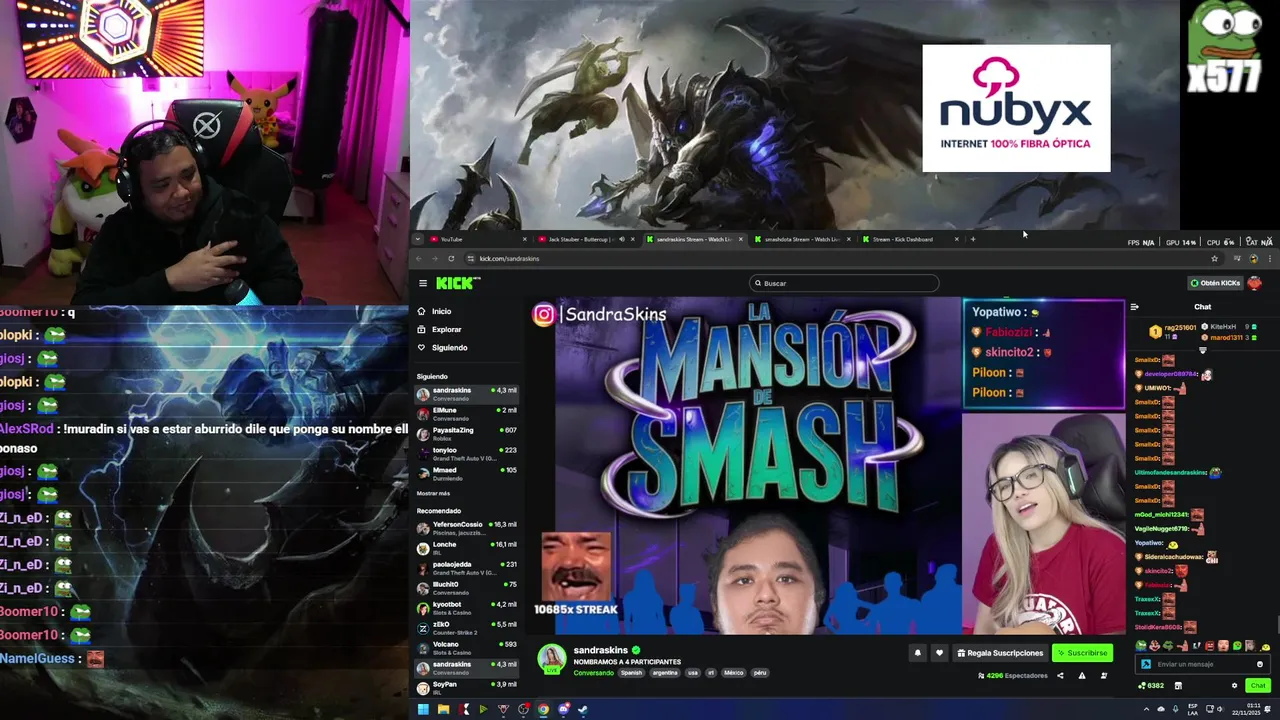Screen dimensions: 1280x720
Task: Collapse the chat panel with arrow icon
Action: pyautogui.click(x=1134, y=307)
